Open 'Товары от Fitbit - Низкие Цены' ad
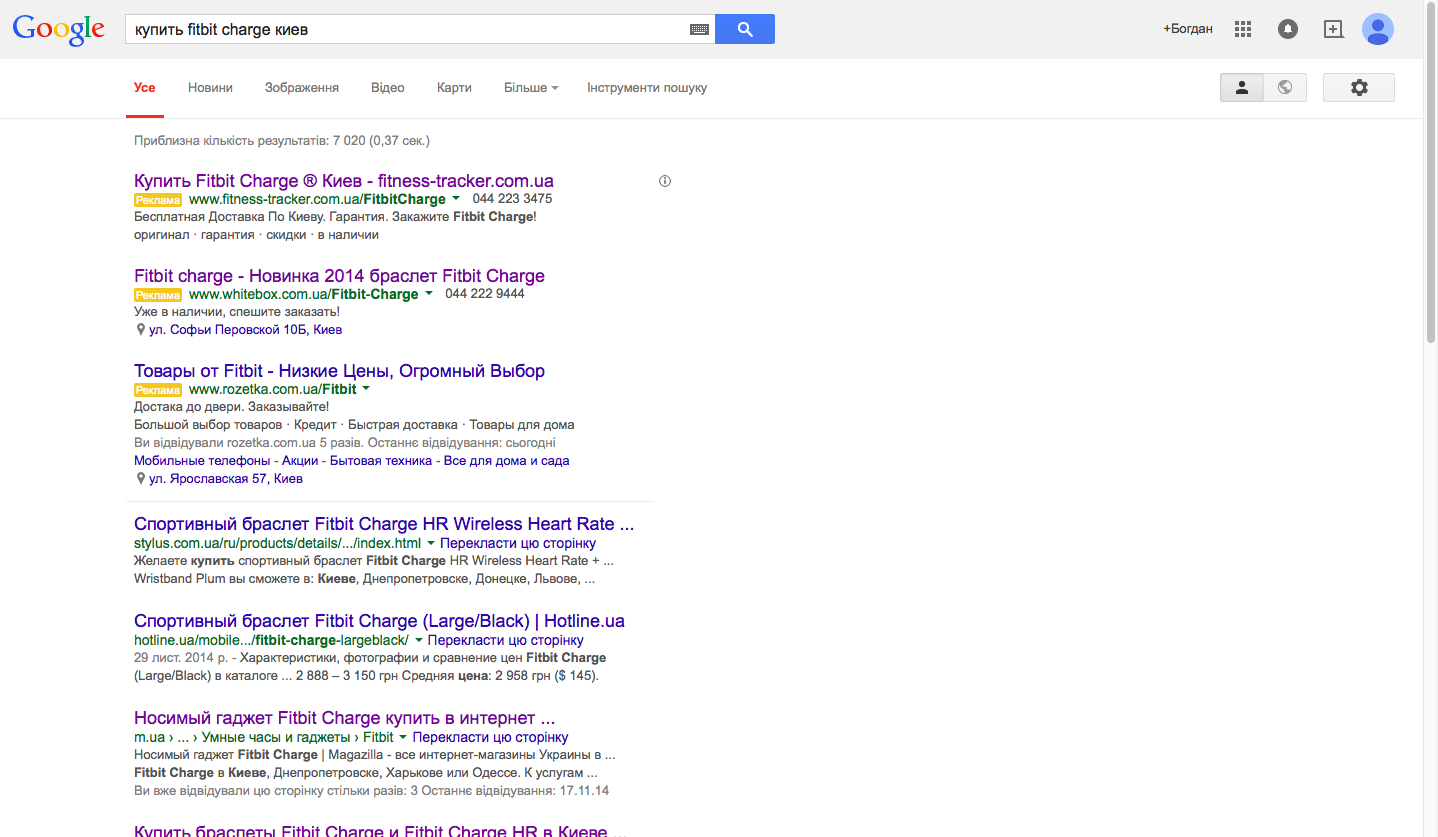 pos(340,371)
